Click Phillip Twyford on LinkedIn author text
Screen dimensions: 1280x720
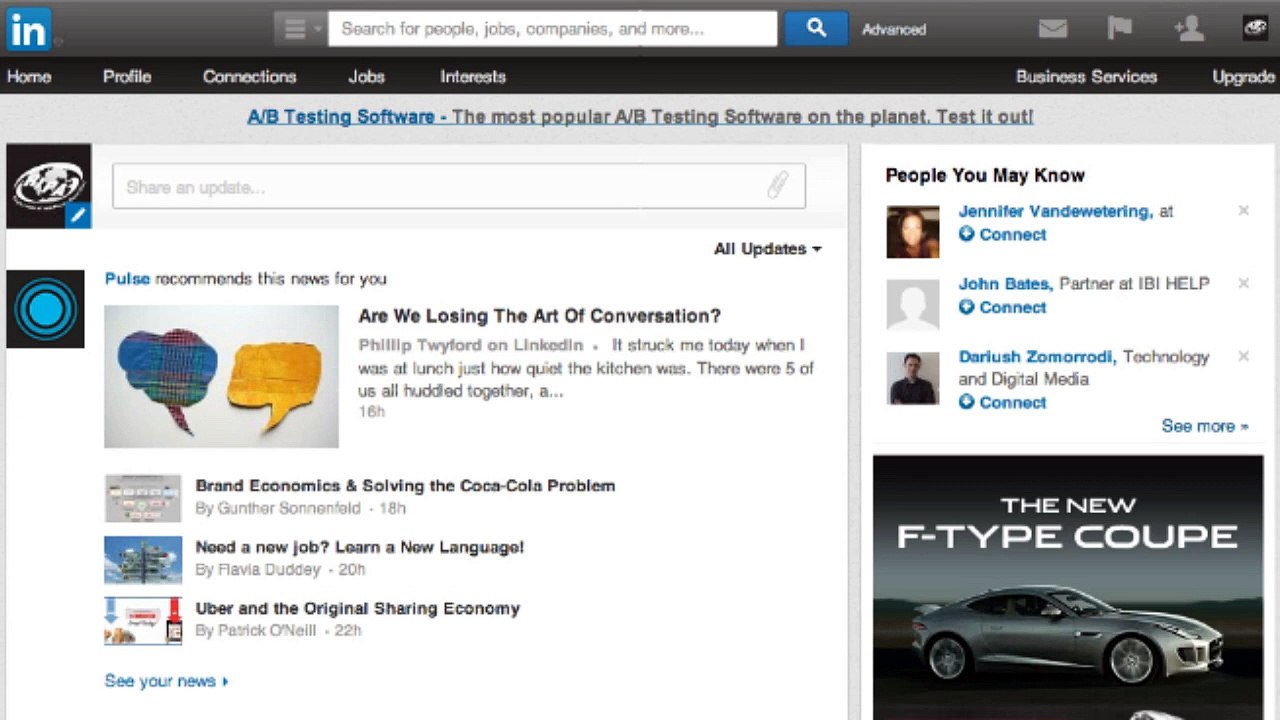471,345
